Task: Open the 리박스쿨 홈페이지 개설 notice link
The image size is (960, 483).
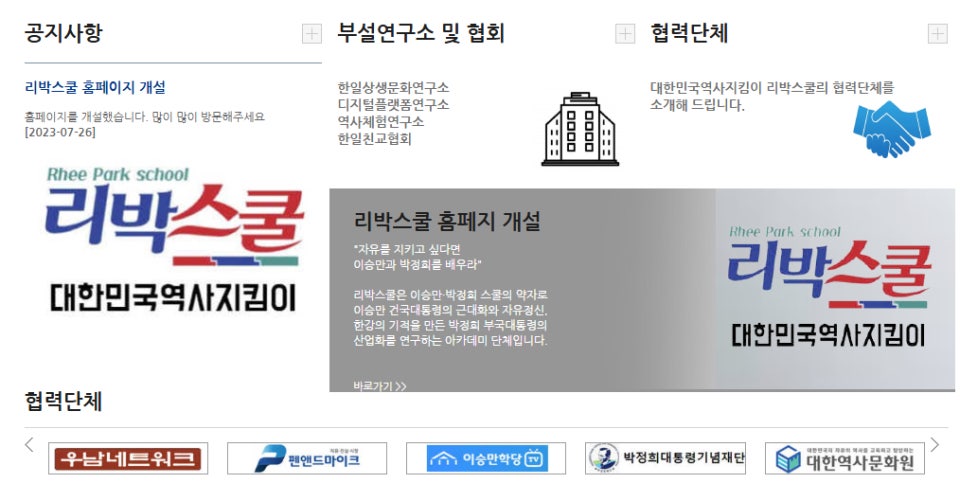Action: (x=95, y=88)
